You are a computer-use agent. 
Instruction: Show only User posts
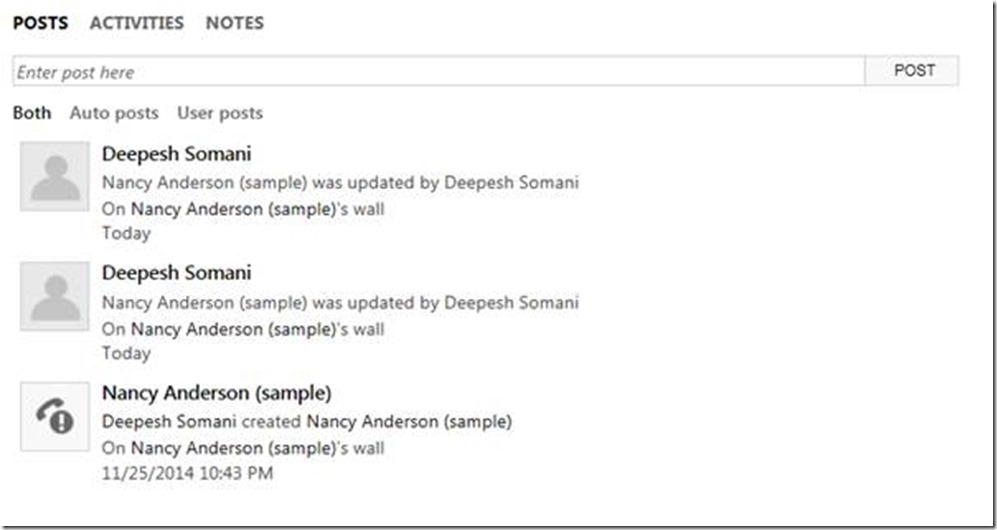[x=220, y=113]
